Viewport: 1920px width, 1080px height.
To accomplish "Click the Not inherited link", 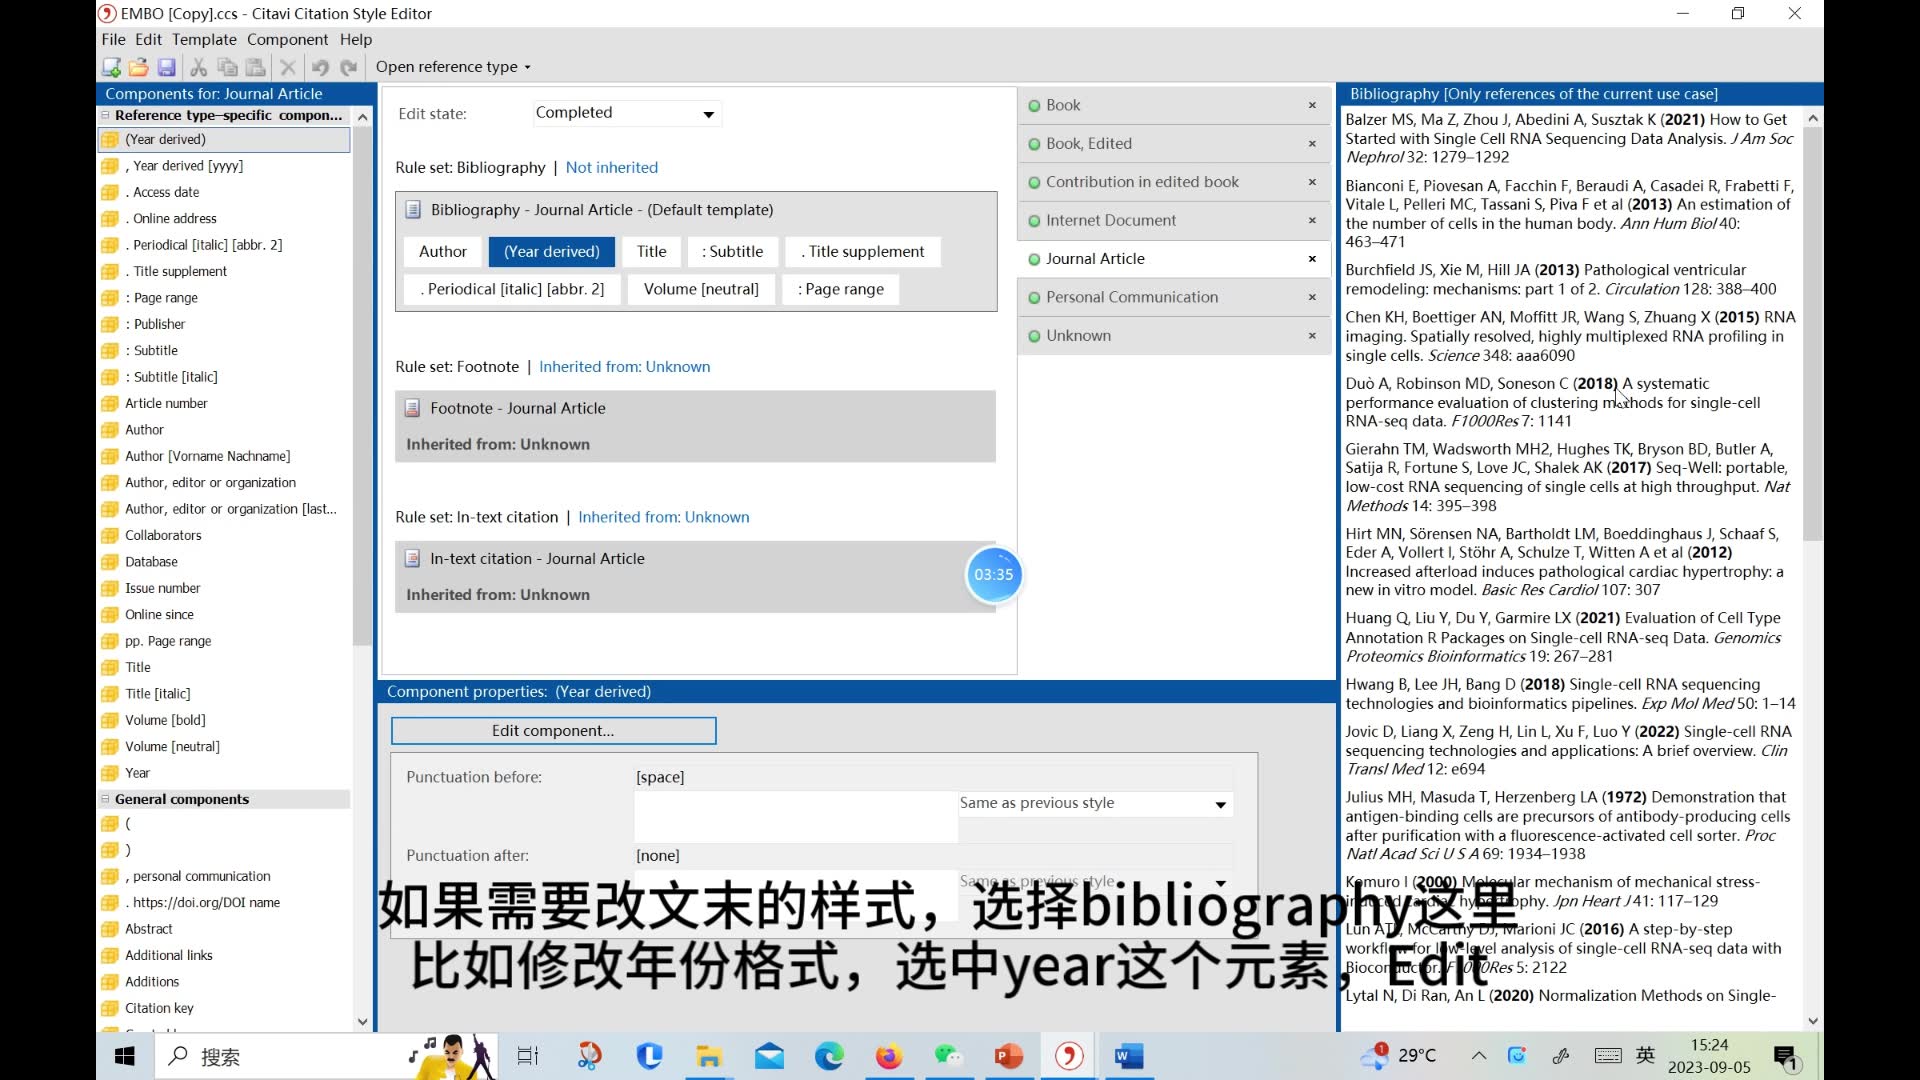I will point(611,168).
